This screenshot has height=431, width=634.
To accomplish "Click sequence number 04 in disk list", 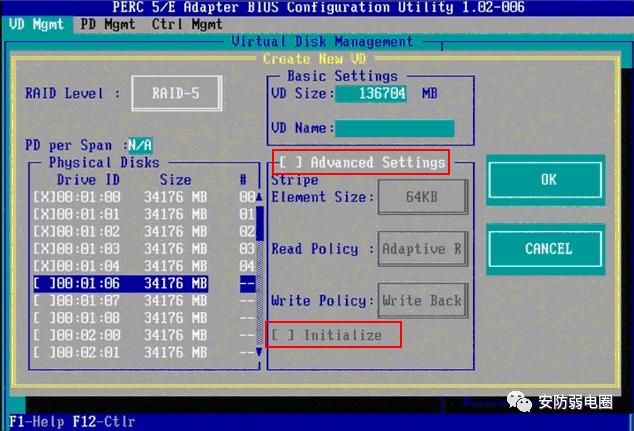I will pos(247,266).
